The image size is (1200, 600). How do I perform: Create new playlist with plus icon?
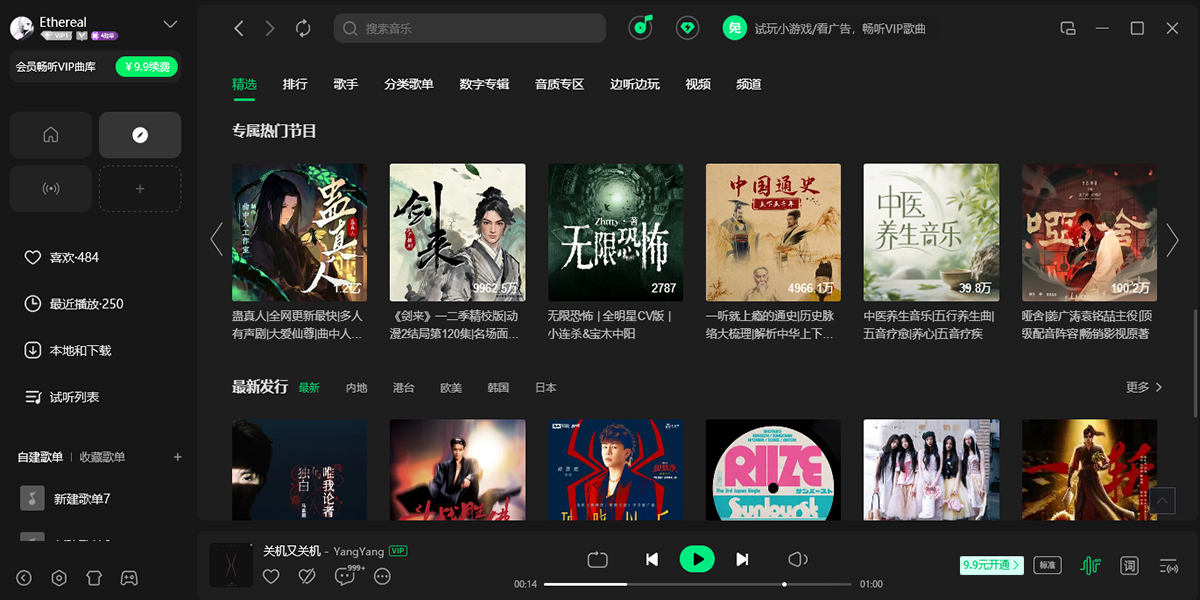coord(178,457)
